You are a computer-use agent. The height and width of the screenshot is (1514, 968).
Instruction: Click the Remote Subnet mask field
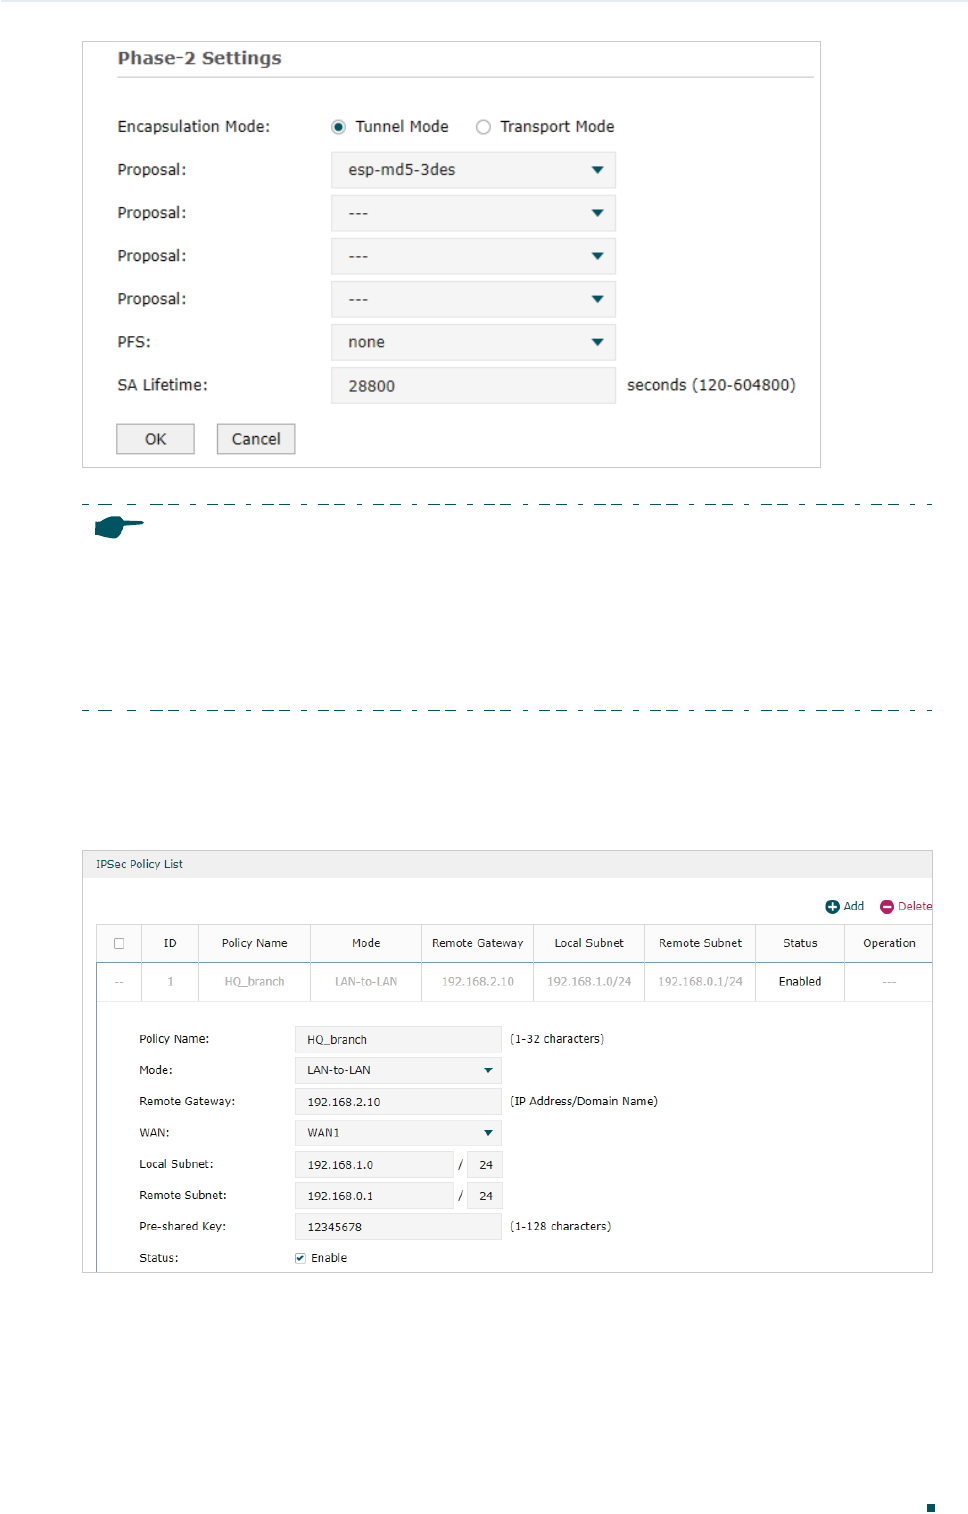[x=485, y=1196]
